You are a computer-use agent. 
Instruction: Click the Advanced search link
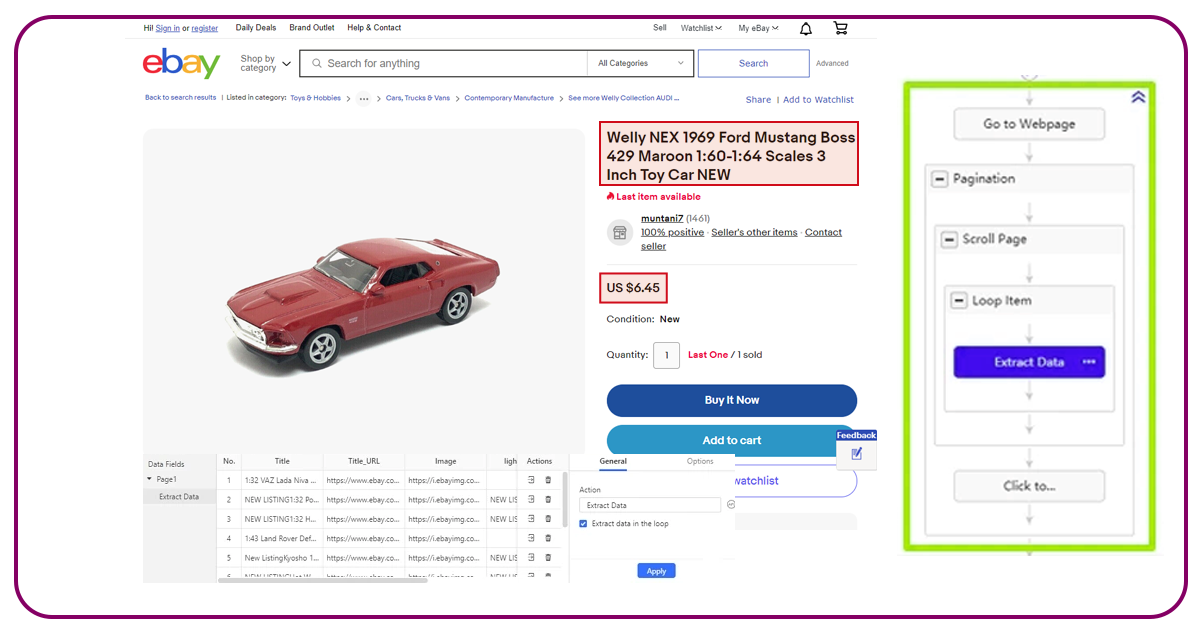(x=832, y=63)
